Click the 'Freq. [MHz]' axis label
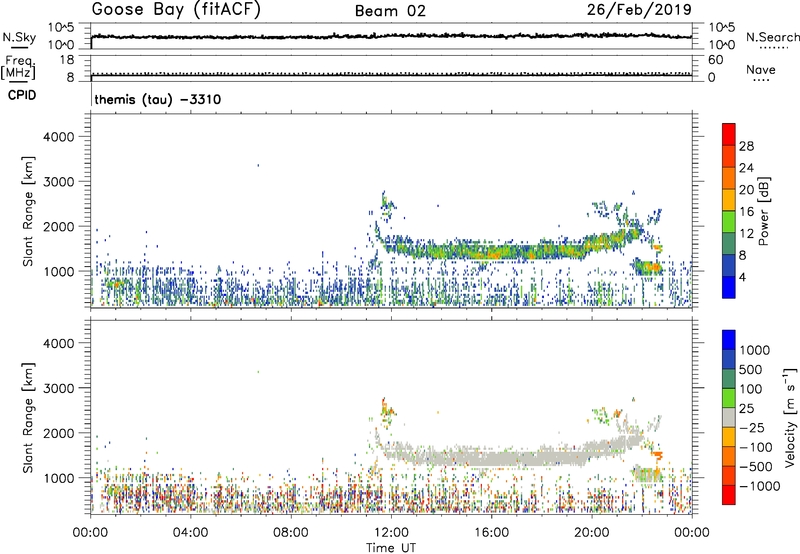This screenshot has width=800, height=554. pos(18,67)
